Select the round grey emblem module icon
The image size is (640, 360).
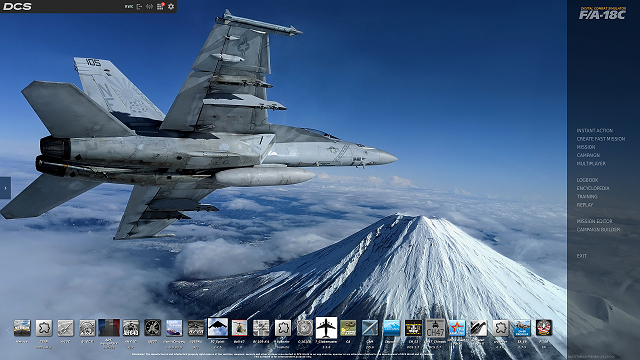point(304,328)
